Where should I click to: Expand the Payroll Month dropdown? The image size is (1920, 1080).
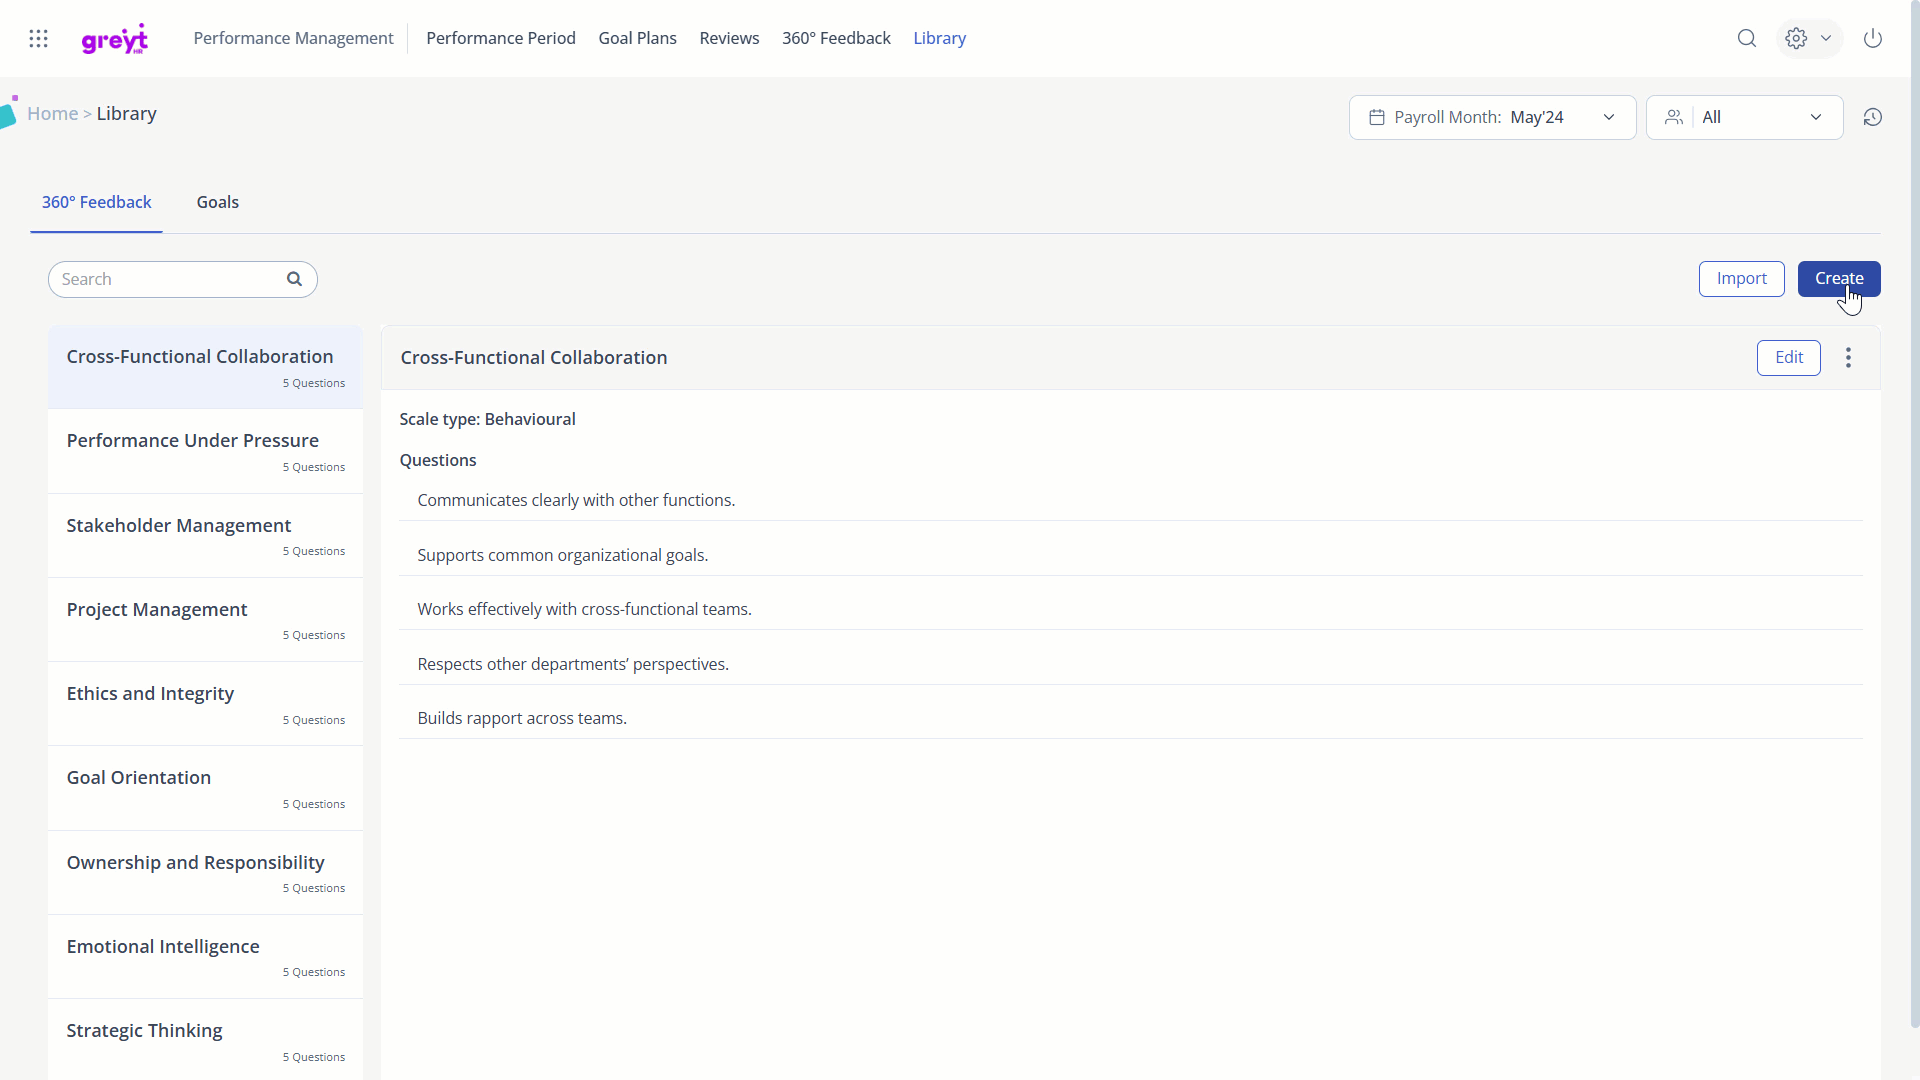1491,117
